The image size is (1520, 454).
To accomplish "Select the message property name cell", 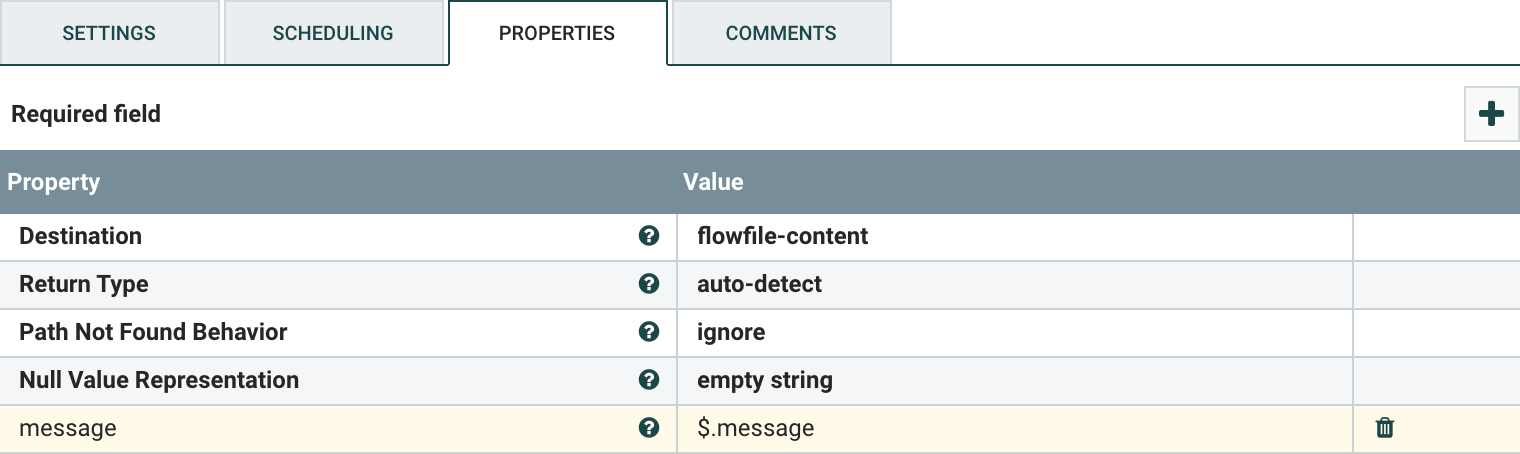I will [x=68, y=429].
